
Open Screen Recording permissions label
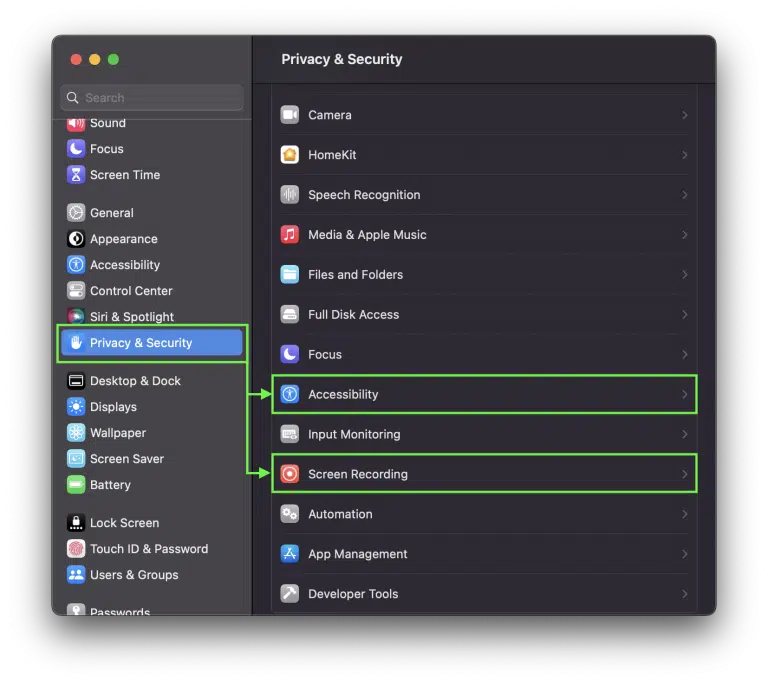[x=358, y=474]
